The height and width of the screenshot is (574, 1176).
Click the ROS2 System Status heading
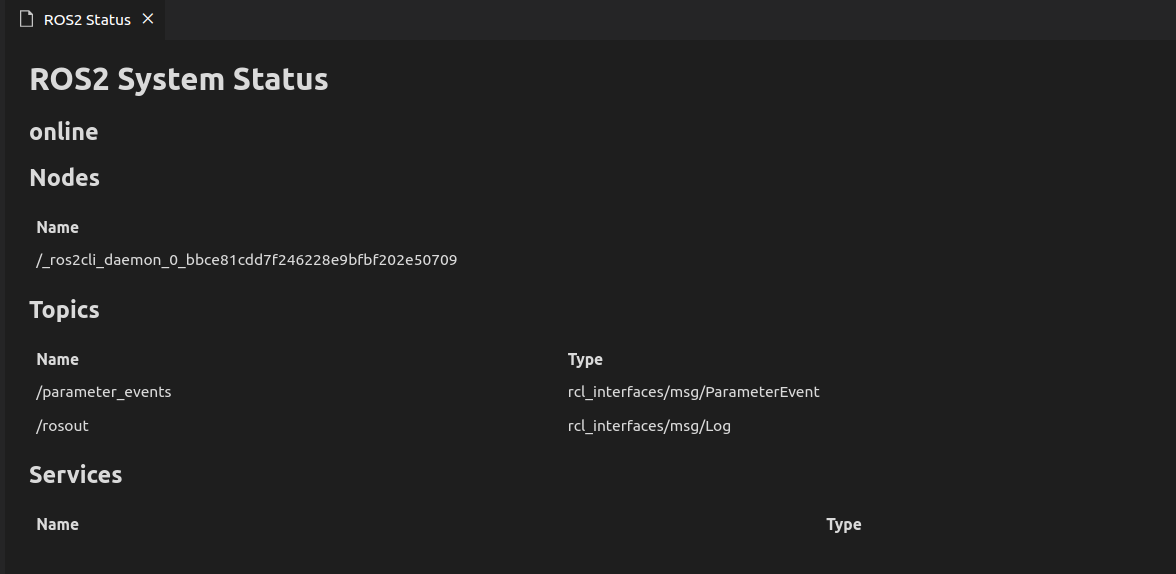click(178, 80)
